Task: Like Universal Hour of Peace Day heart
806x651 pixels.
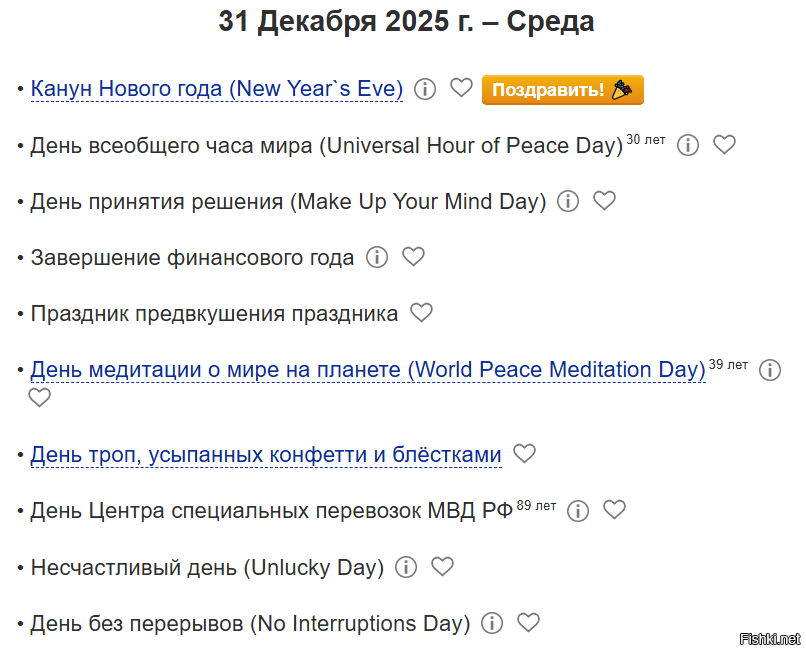Action: click(724, 144)
